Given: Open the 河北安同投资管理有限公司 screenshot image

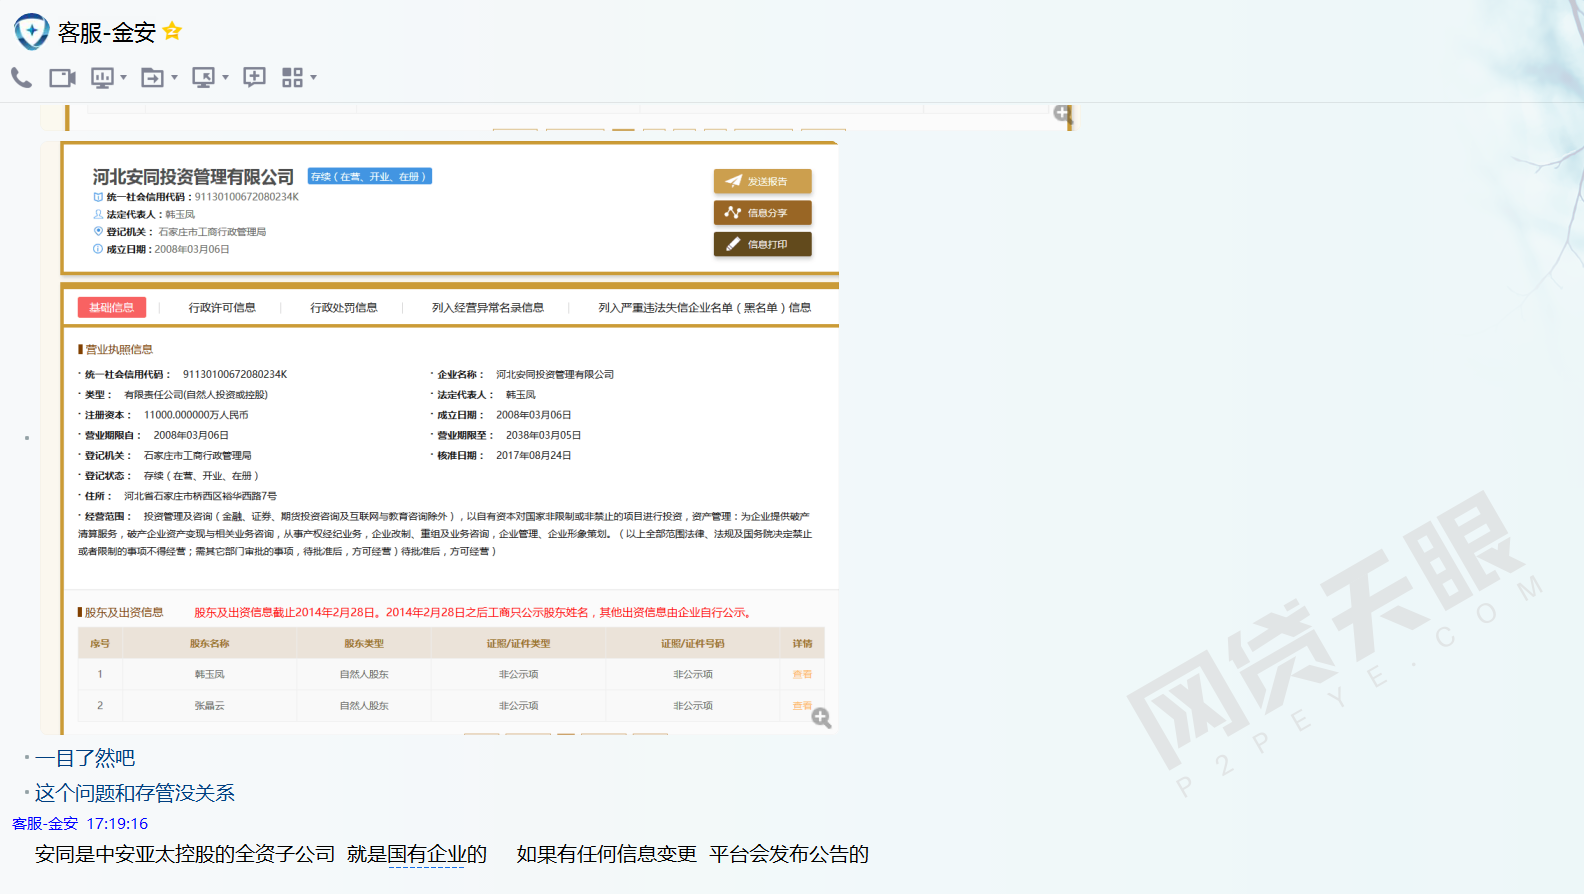Looking at the screenshot, I should click(x=439, y=438).
